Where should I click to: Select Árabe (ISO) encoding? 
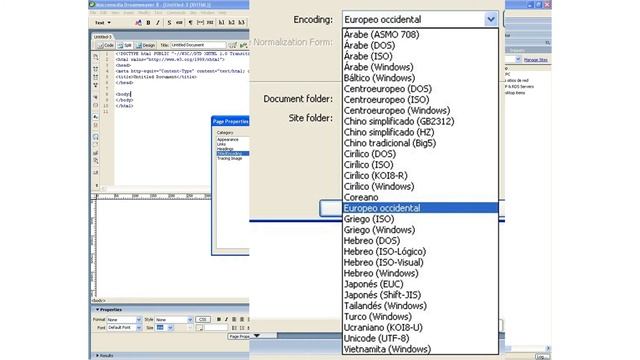[x=420, y=56]
